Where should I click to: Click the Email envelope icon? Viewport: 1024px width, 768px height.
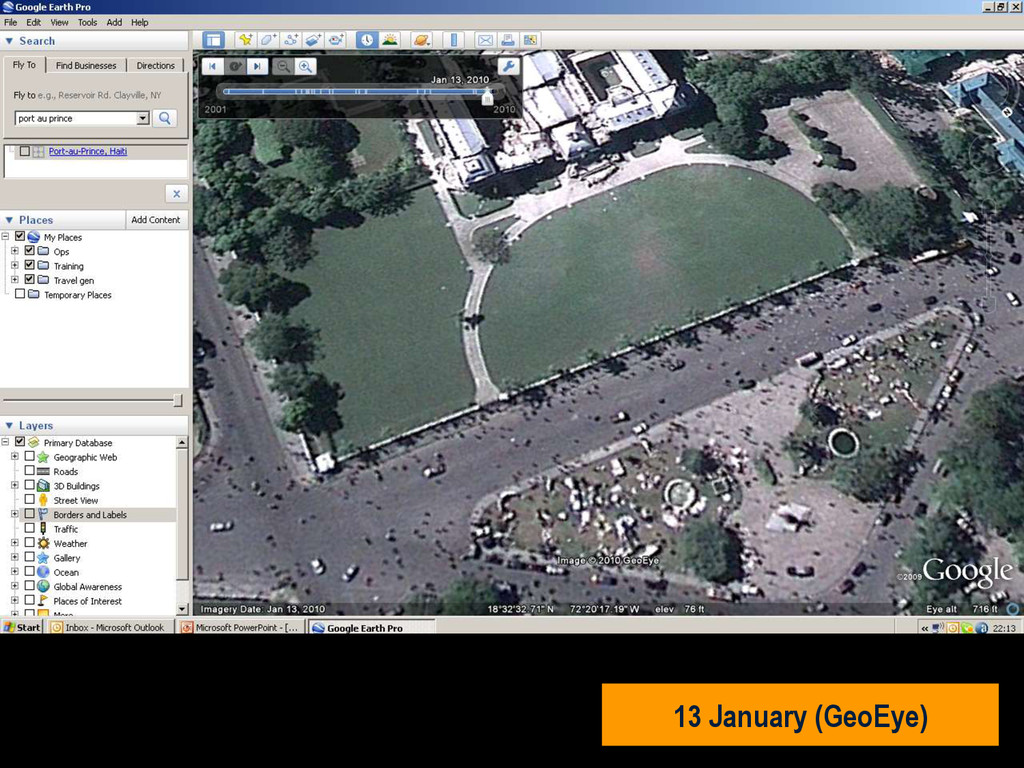pyautogui.click(x=485, y=40)
